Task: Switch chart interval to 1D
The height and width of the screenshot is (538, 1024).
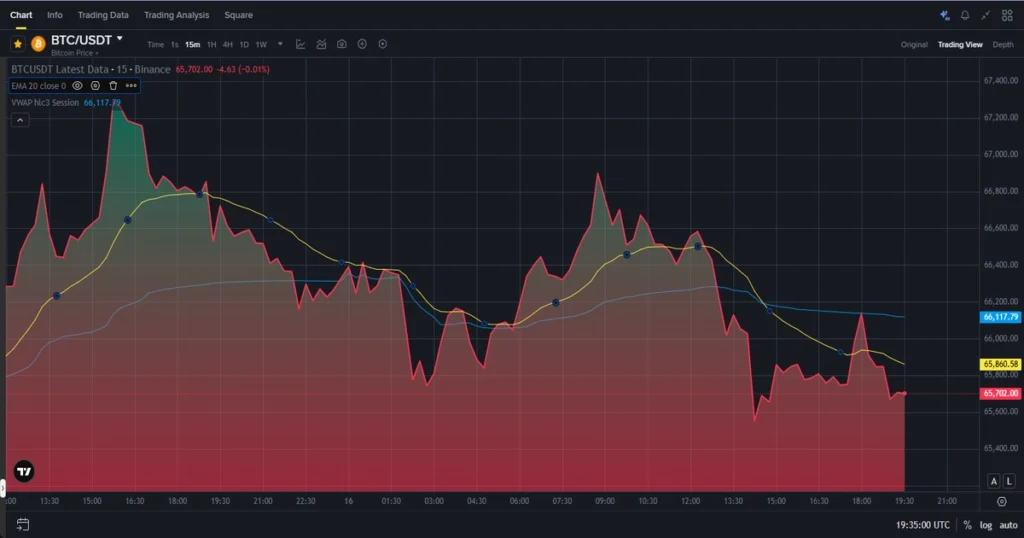Action: (244, 44)
